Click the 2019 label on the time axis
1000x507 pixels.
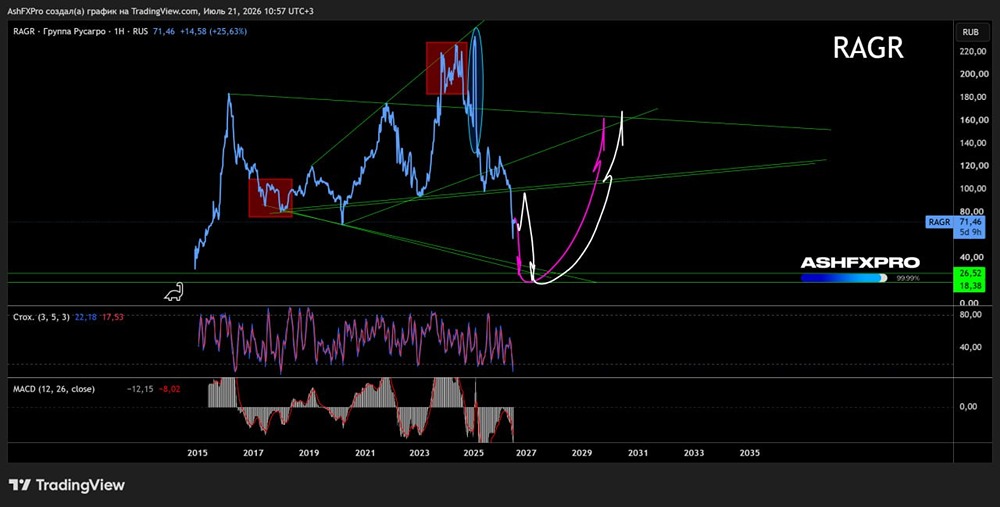(x=309, y=453)
